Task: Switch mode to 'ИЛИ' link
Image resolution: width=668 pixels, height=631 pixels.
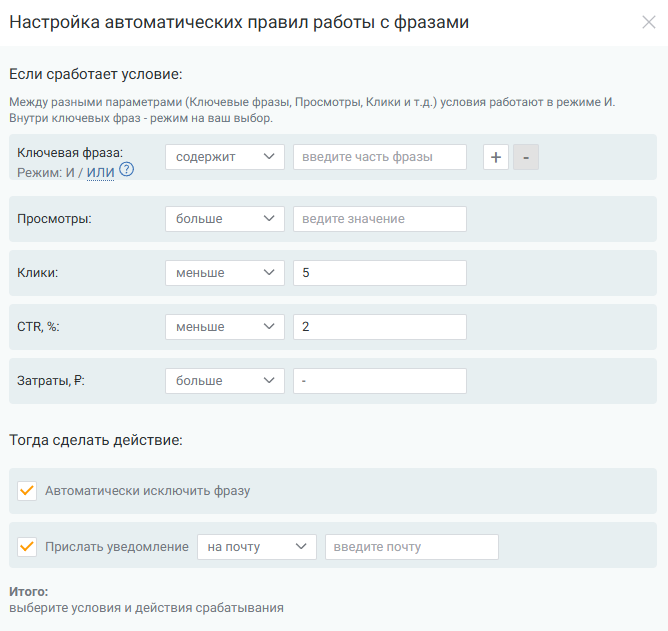Action: click(x=101, y=173)
